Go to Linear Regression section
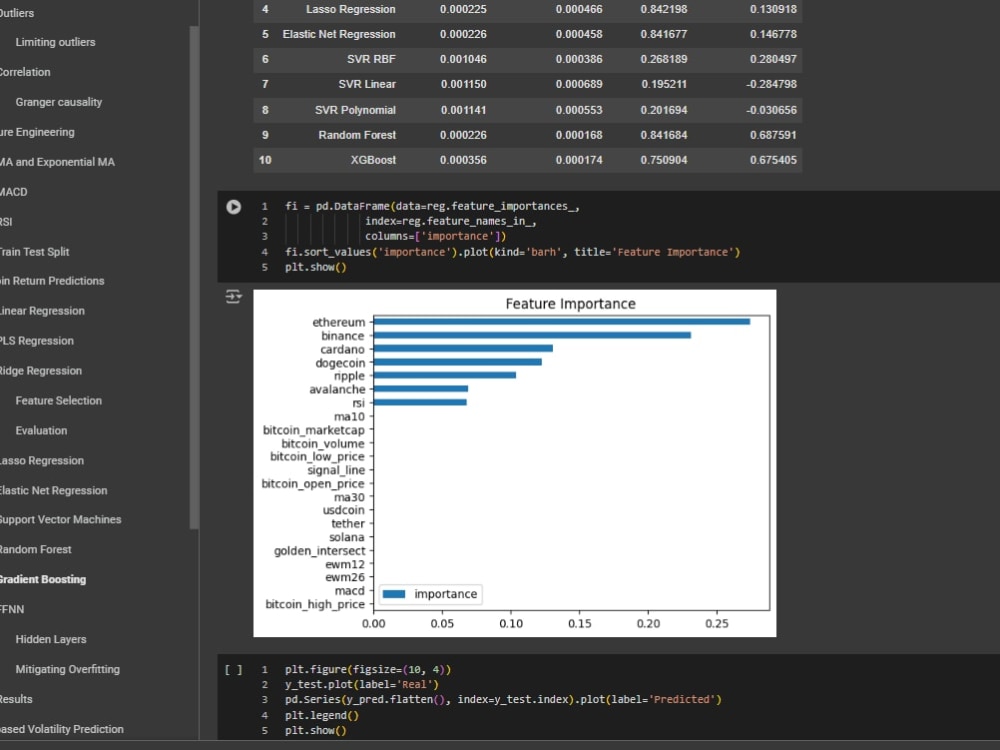The image size is (1000, 750). (42, 311)
